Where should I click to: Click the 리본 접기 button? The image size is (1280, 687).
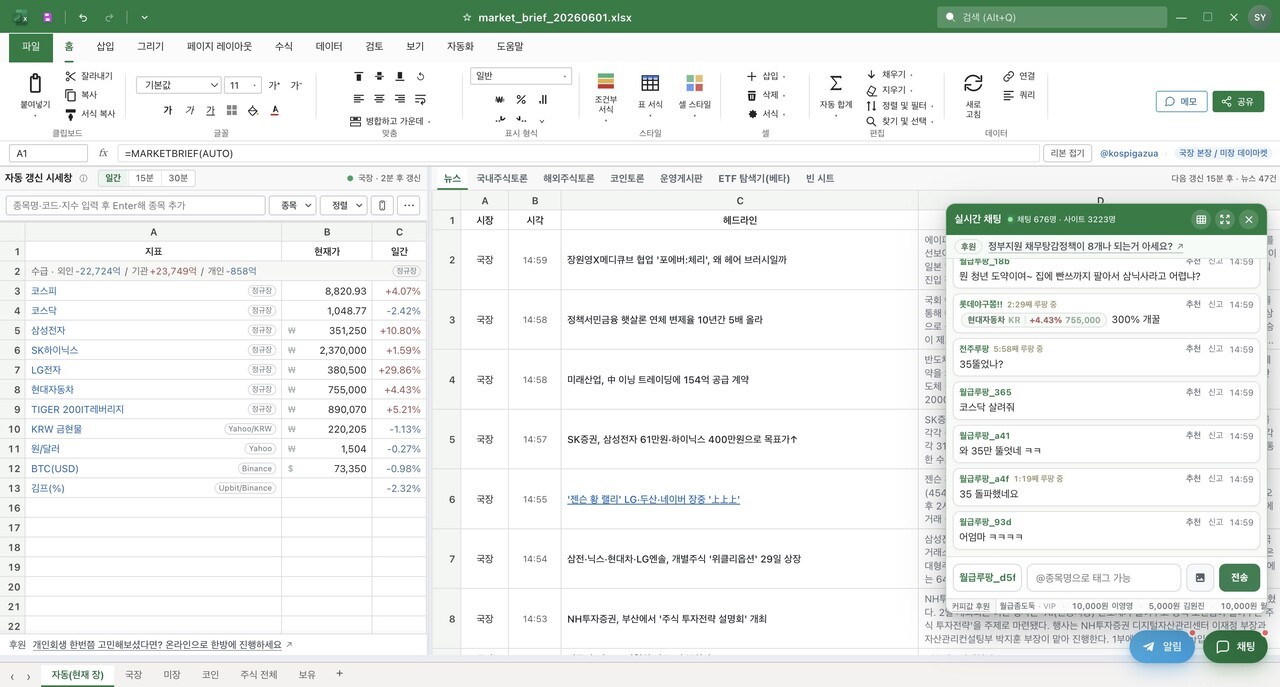(x=1067, y=153)
